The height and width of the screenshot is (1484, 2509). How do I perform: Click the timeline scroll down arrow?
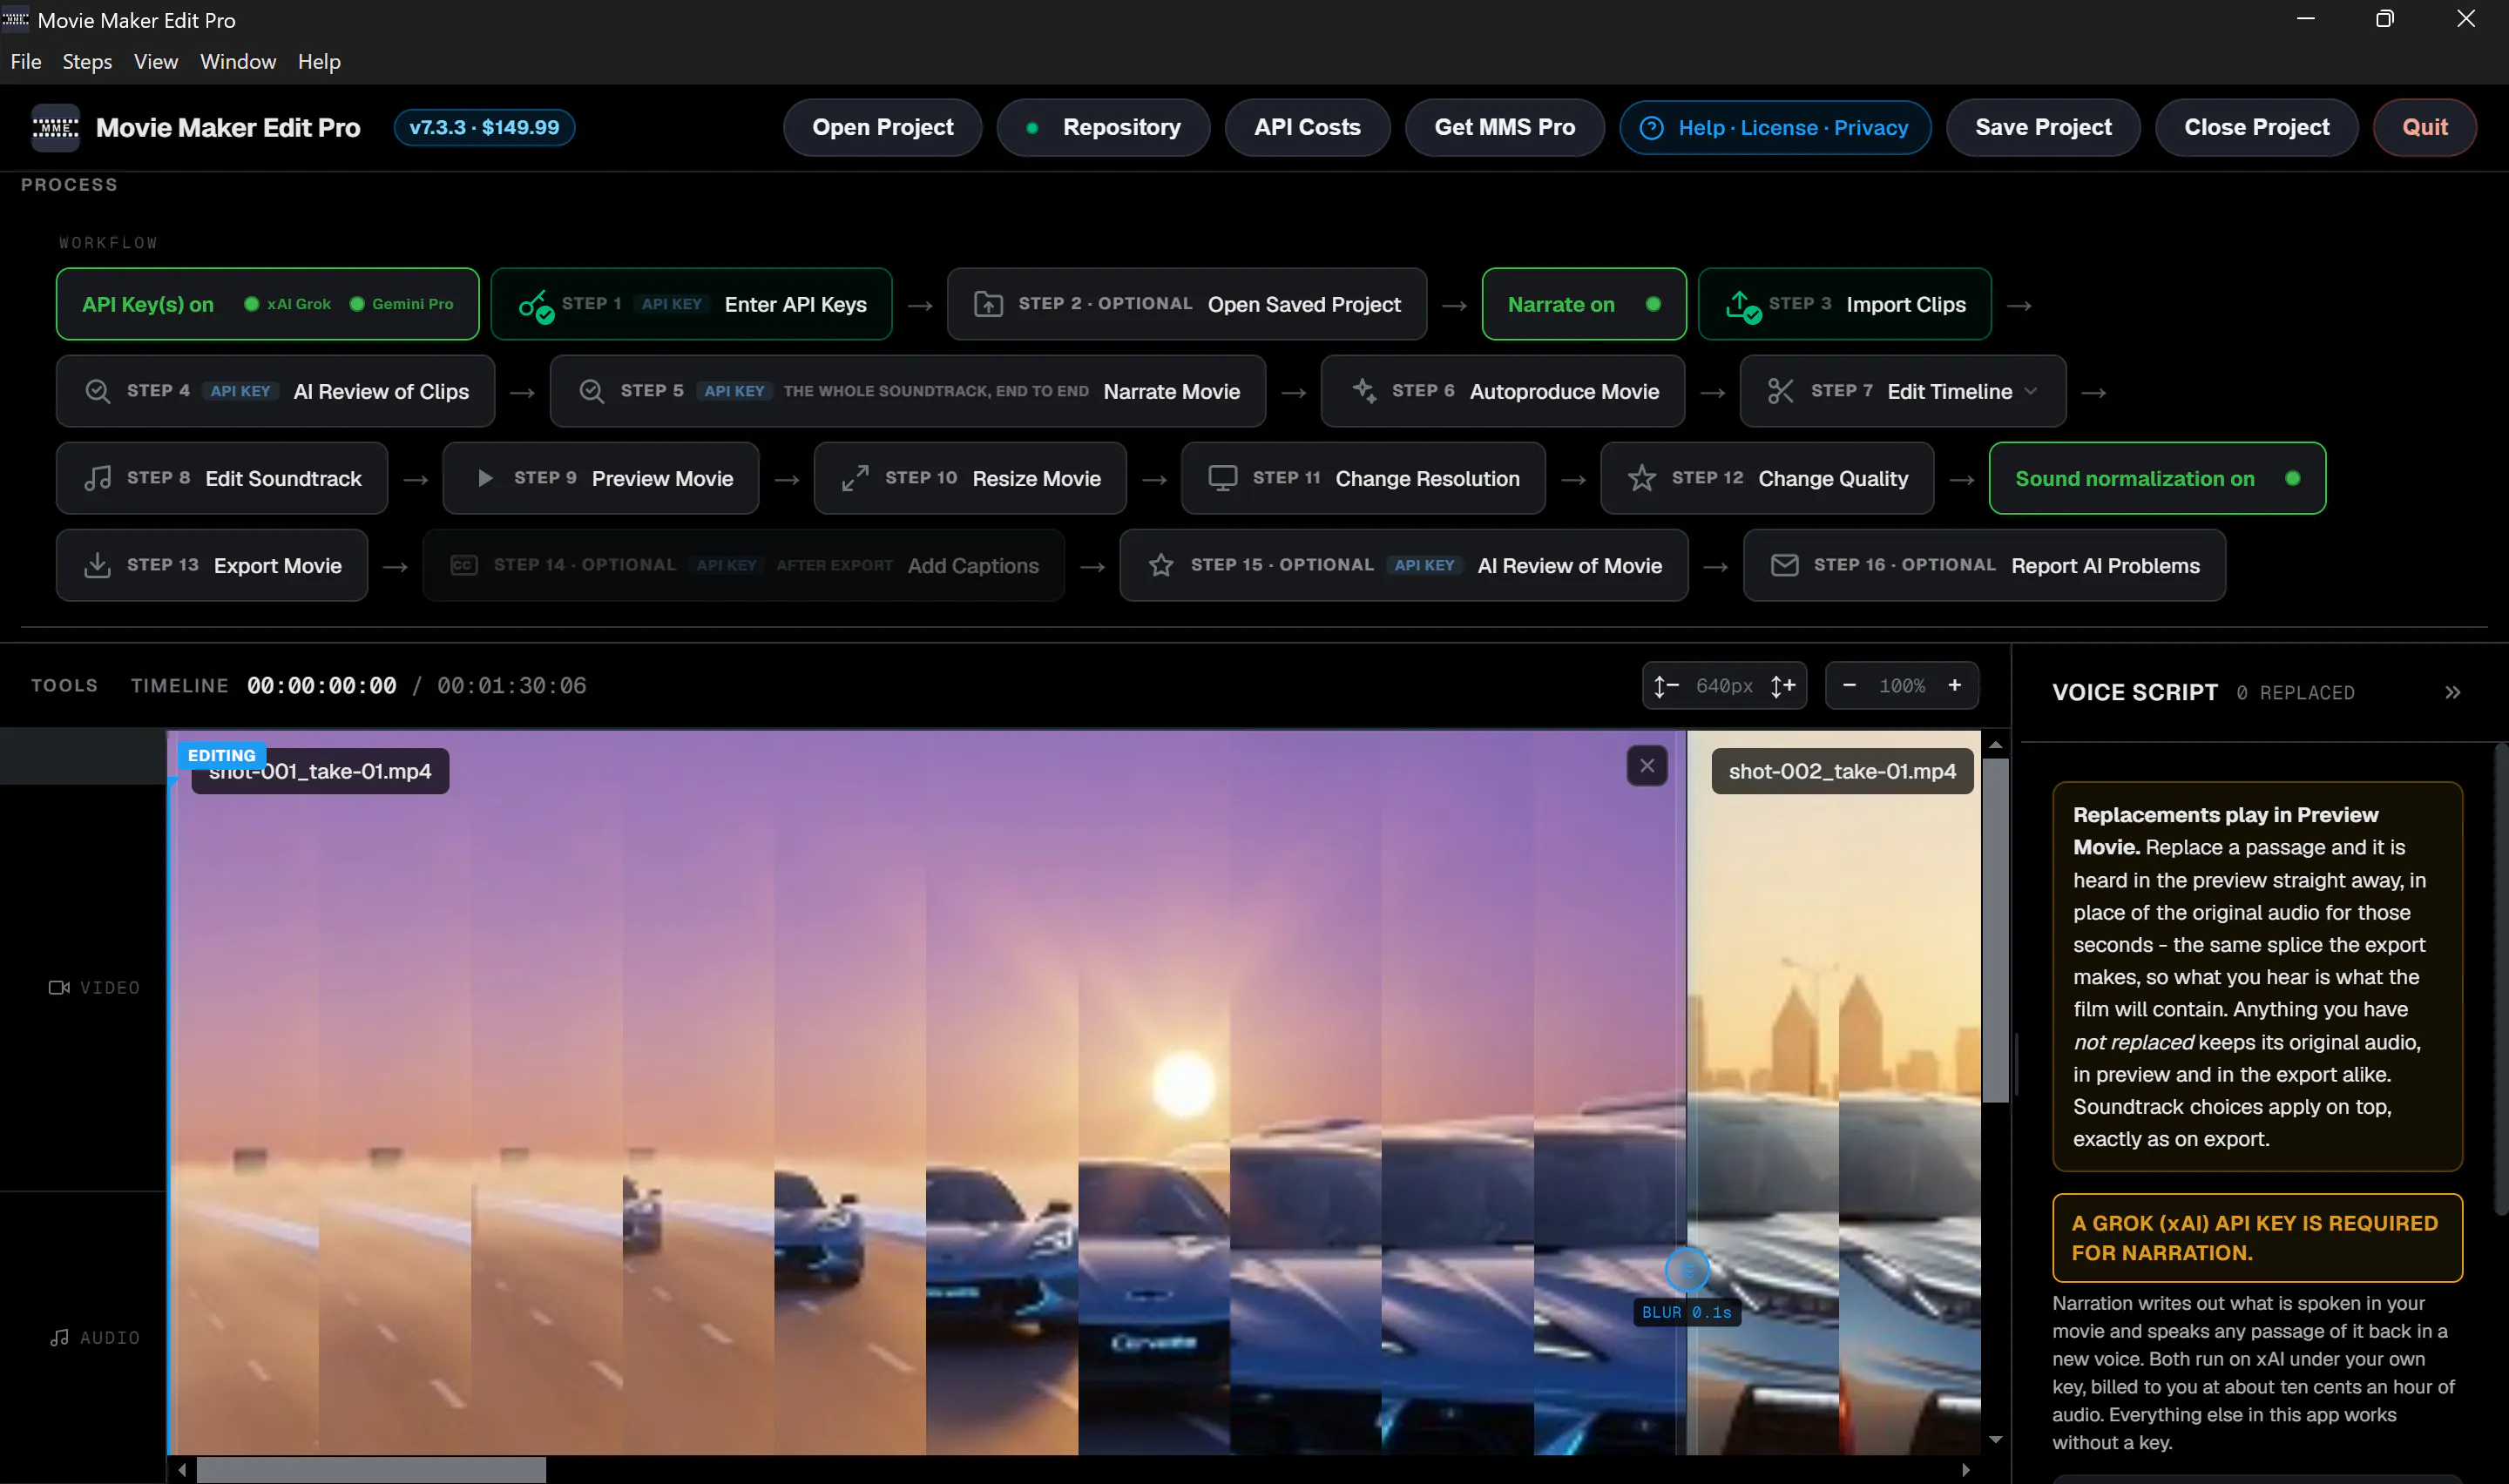[1995, 1440]
